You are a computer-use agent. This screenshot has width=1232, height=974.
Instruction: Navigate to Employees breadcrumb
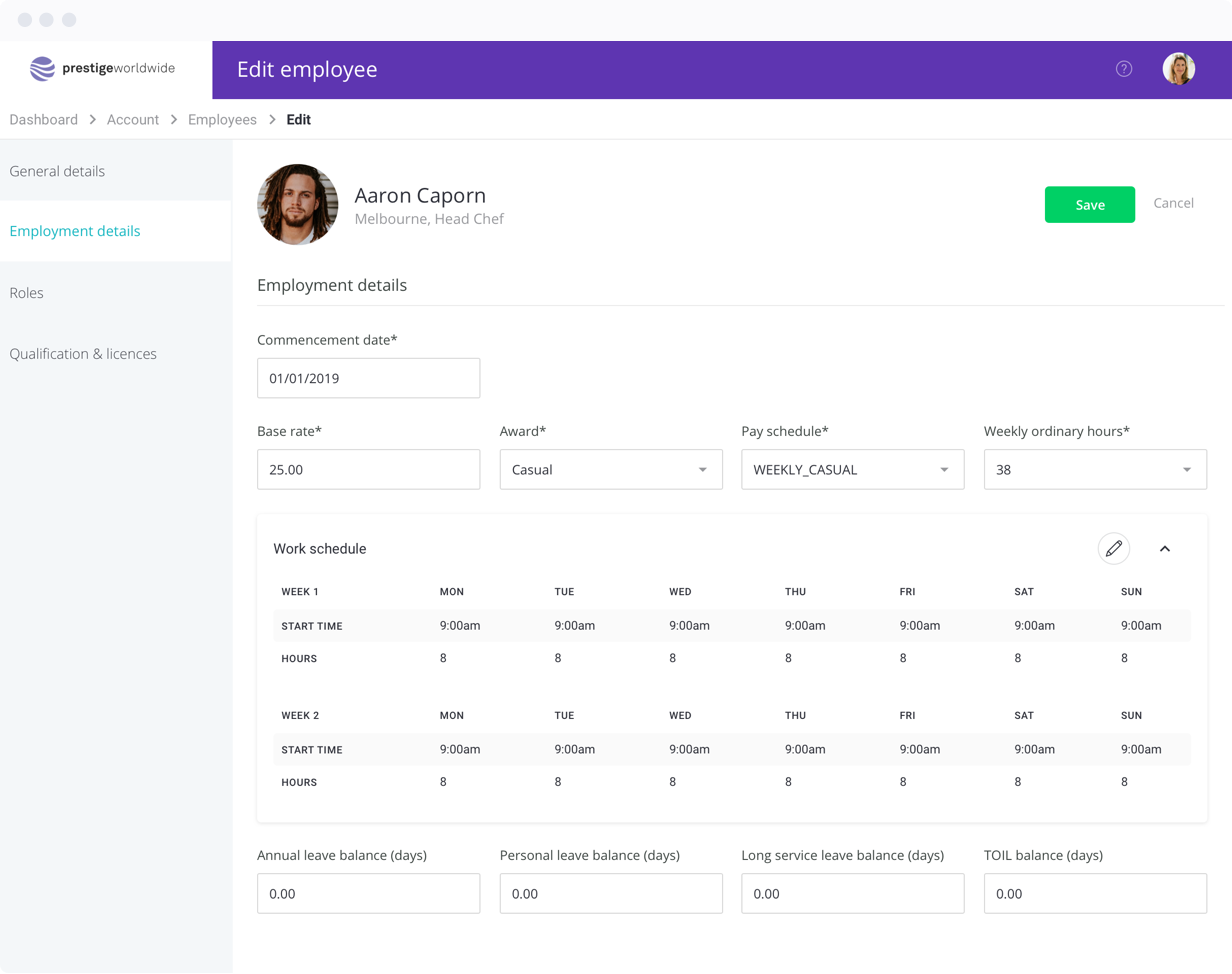[x=222, y=120]
